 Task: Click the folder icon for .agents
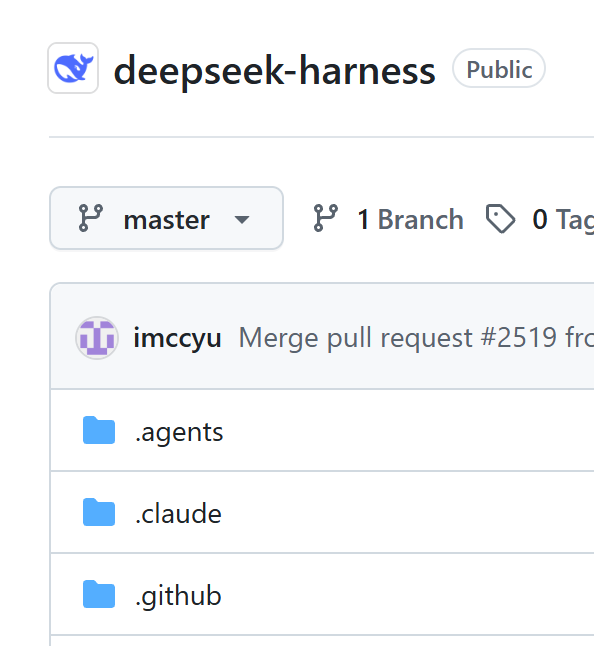pos(99,431)
